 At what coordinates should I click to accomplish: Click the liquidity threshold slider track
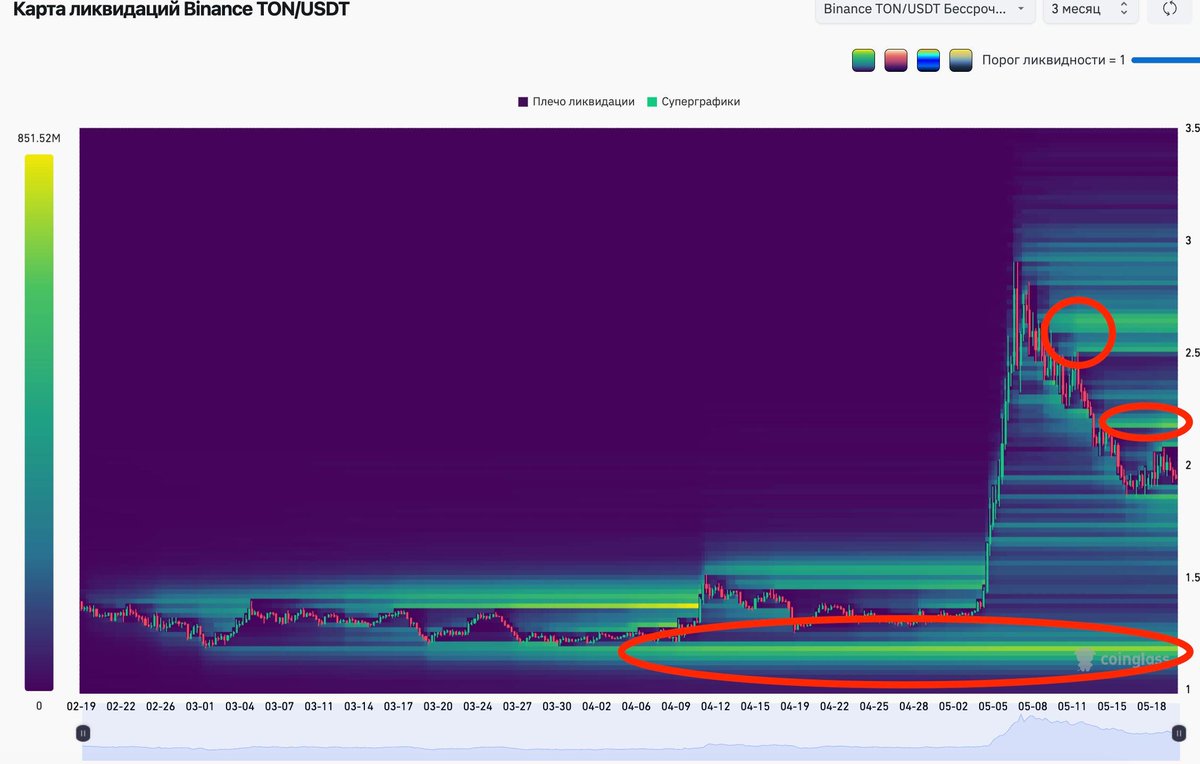click(1166, 60)
